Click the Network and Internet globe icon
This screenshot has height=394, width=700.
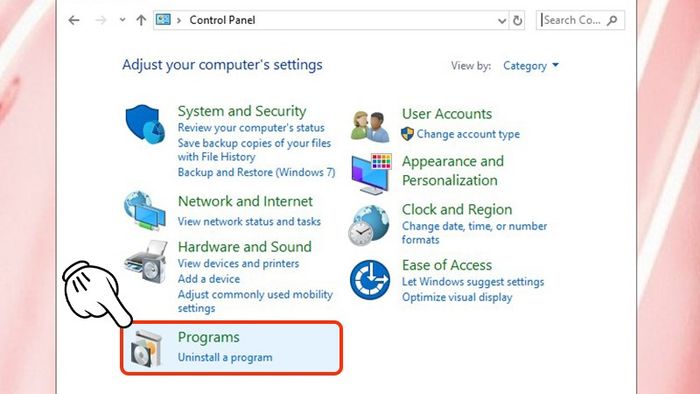[x=145, y=211]
